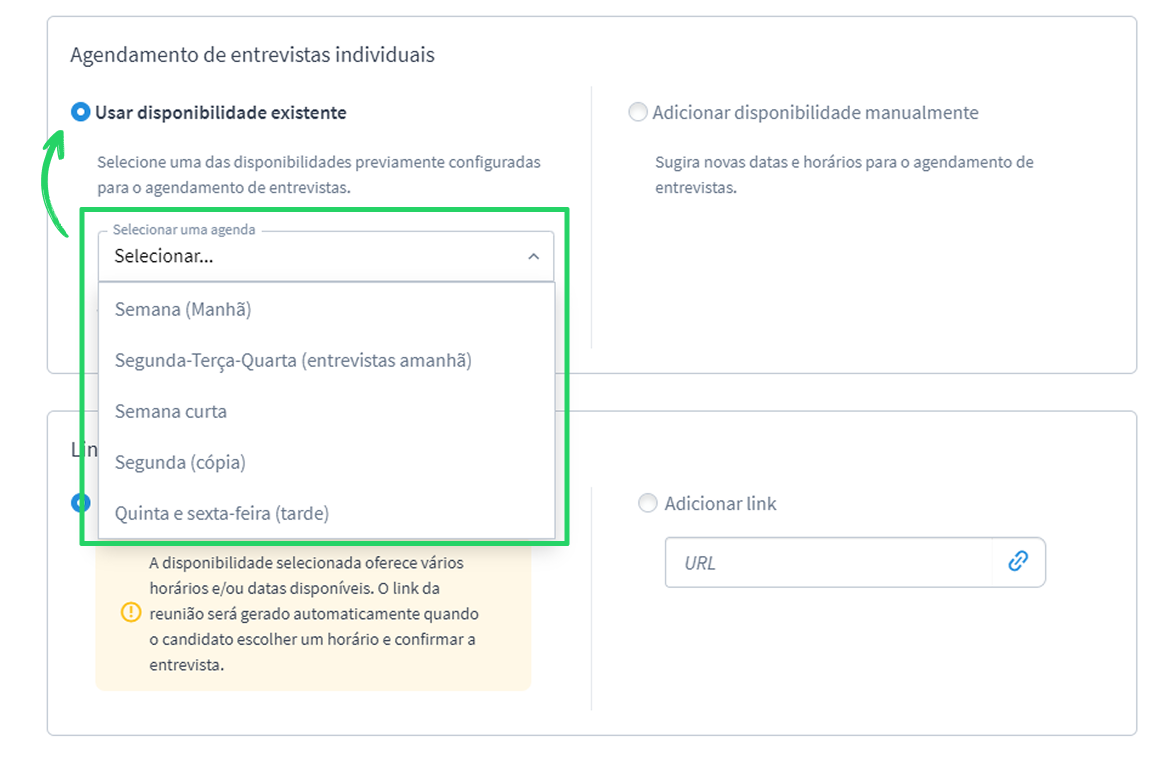Click the 'Selecionar uma agenda' field label

coord(184,230)
